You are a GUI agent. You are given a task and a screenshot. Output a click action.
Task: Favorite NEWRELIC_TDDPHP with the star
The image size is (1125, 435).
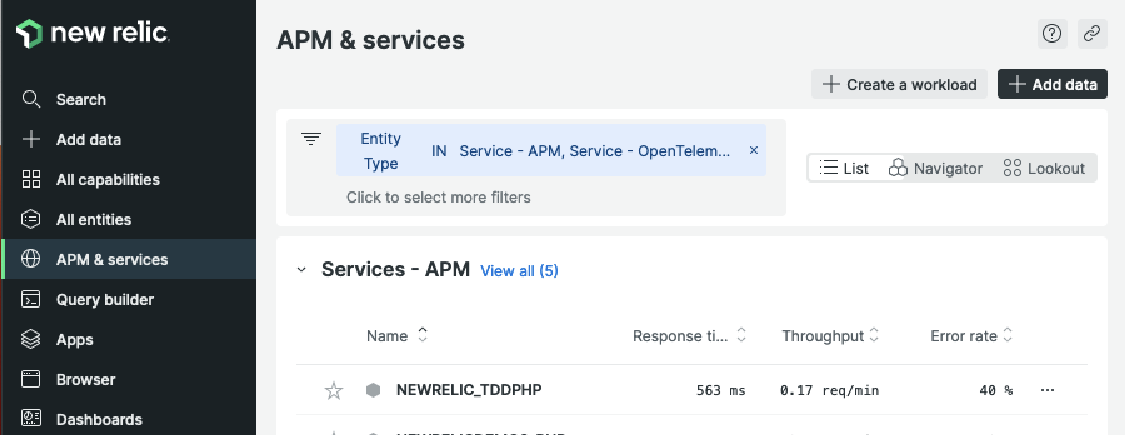(334, 390)
